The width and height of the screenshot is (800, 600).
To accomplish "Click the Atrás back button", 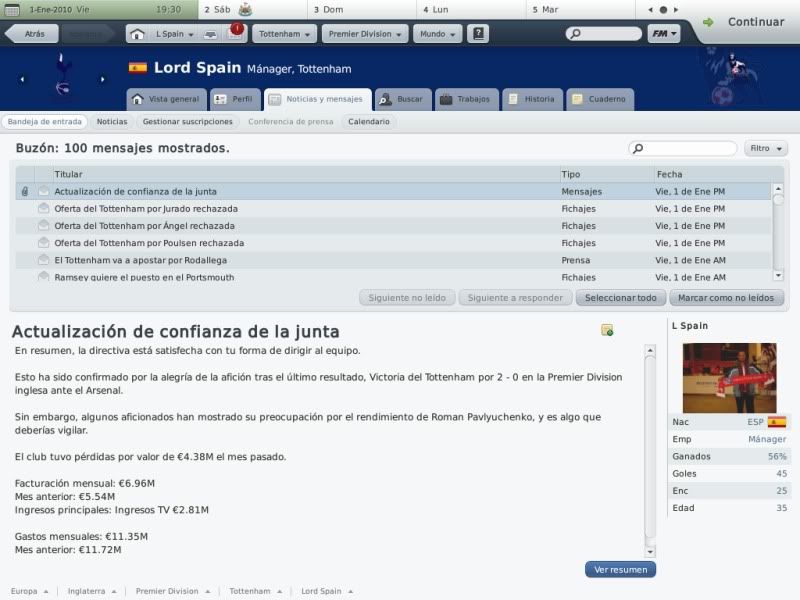I will tap(32, 34).
